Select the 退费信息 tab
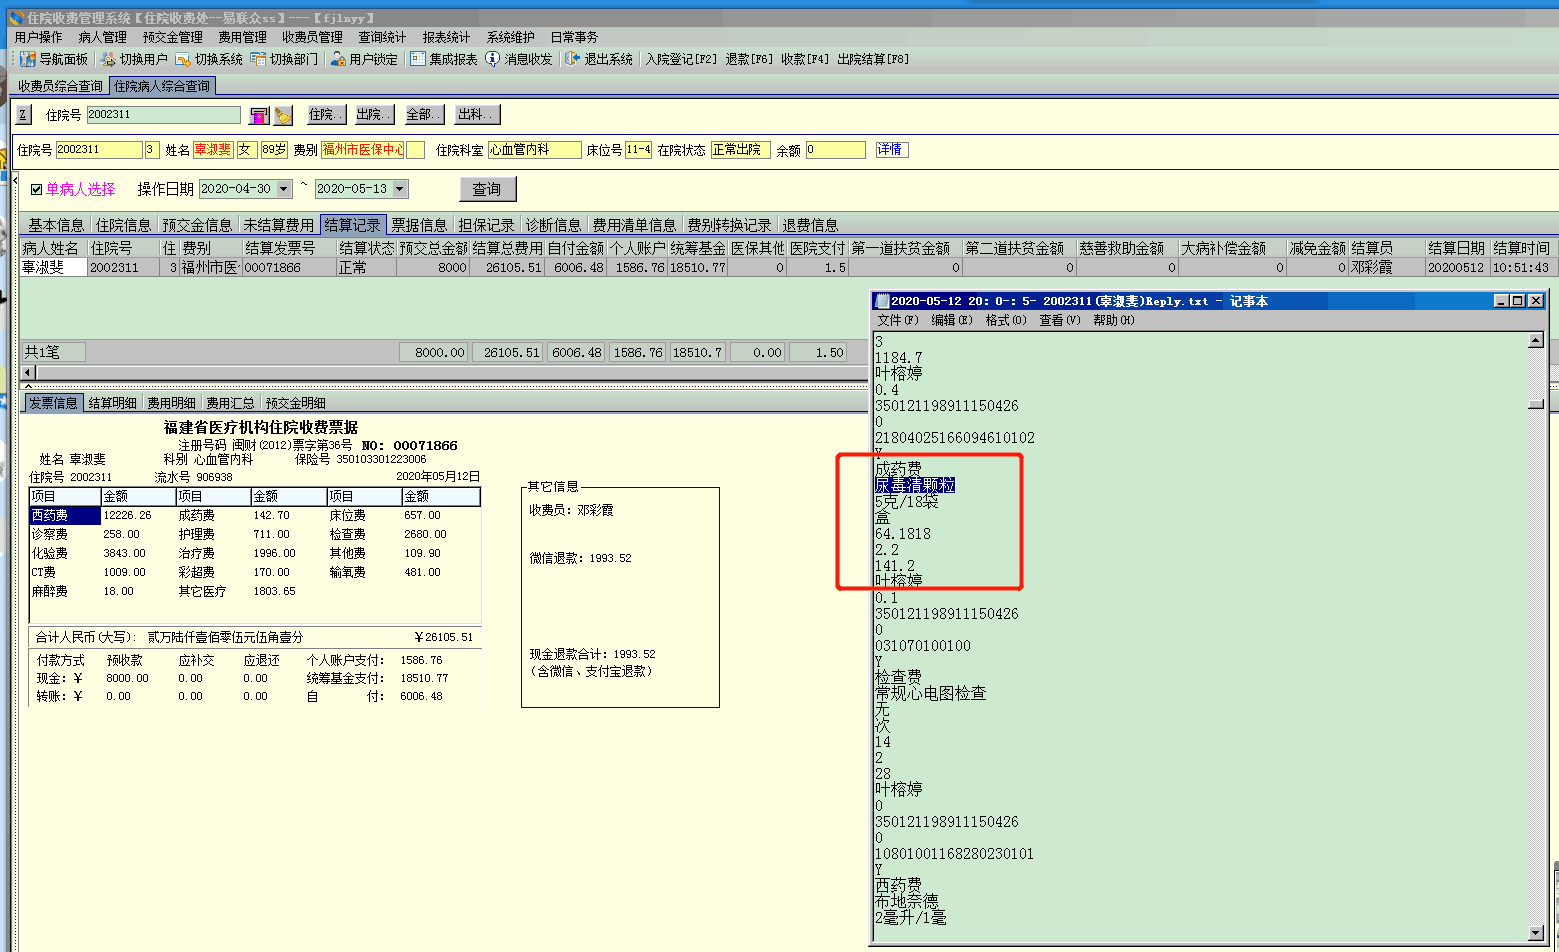Viewport: 1559px width, 952px height. pos(810,225)
